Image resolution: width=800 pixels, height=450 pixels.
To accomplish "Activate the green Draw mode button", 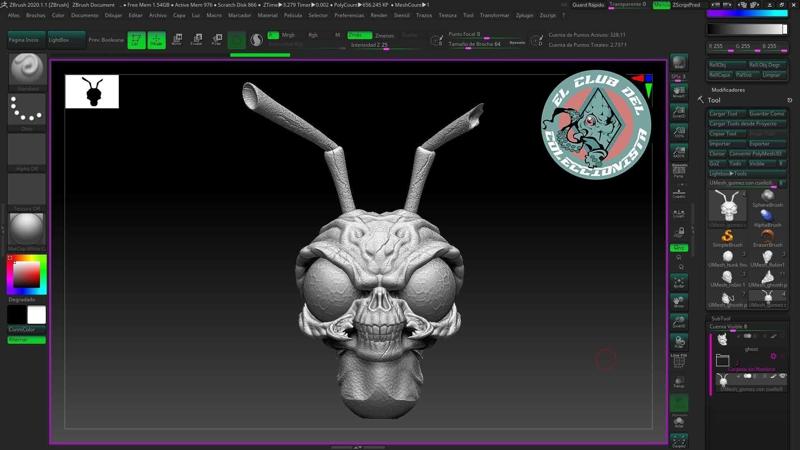I will 157,40.
